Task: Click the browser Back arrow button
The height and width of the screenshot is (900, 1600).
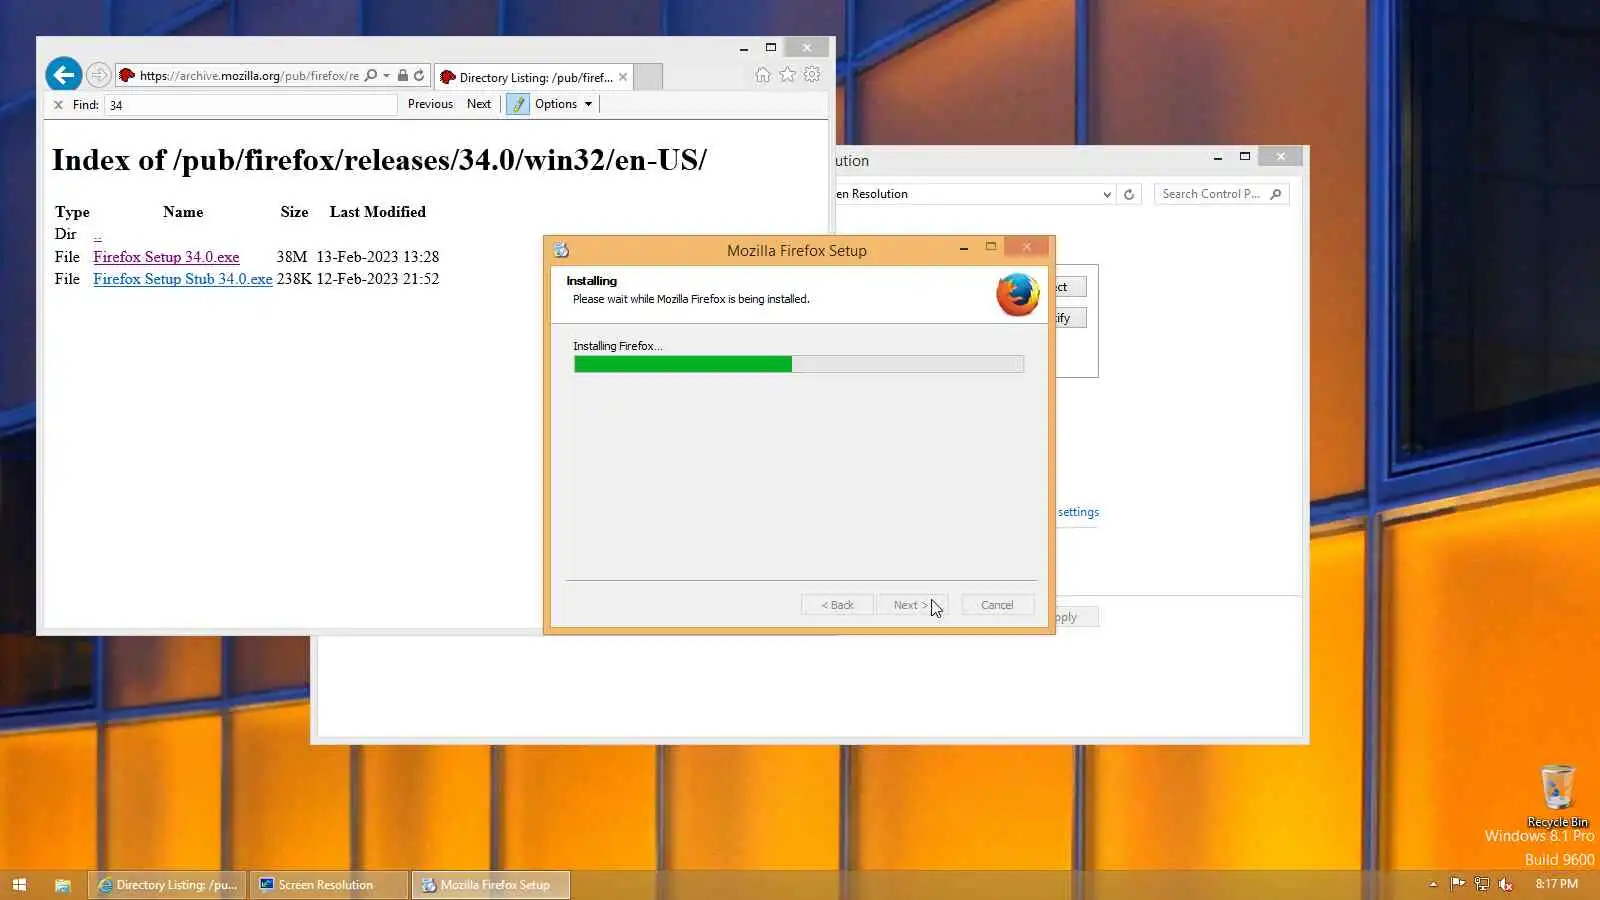Action: 63,74
